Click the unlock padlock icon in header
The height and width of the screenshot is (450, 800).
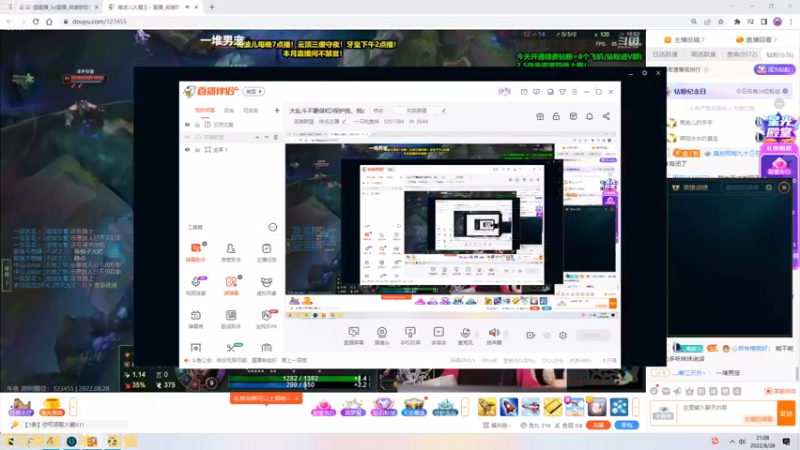(556, 116)
